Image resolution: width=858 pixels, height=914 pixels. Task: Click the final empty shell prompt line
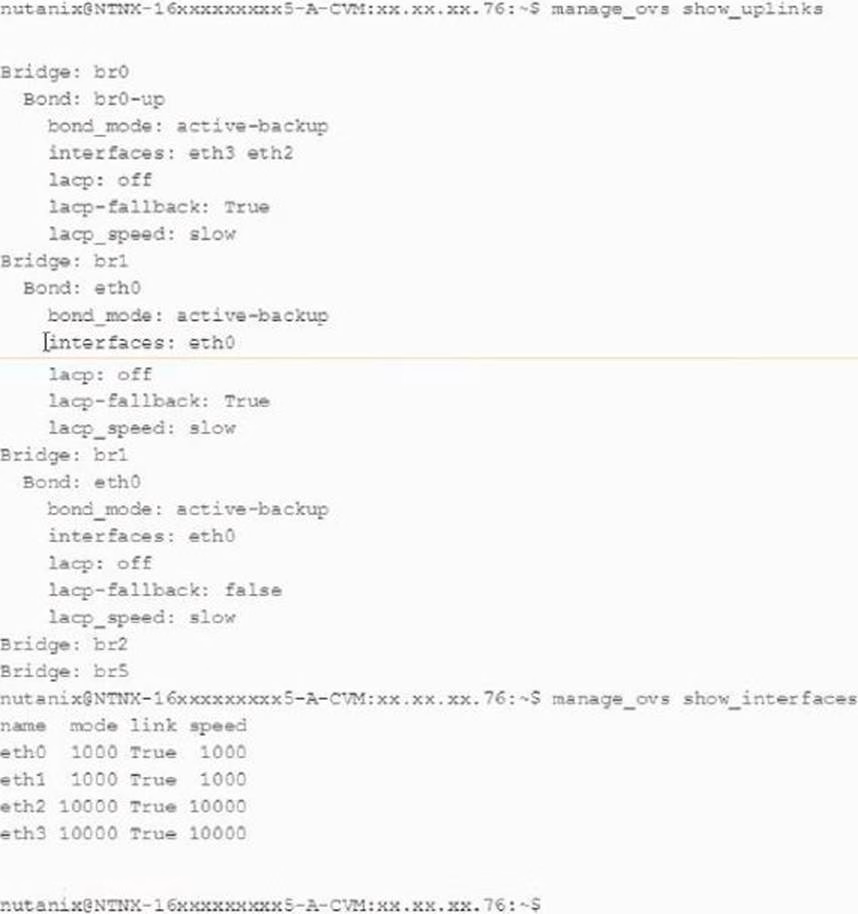(270, 904)
